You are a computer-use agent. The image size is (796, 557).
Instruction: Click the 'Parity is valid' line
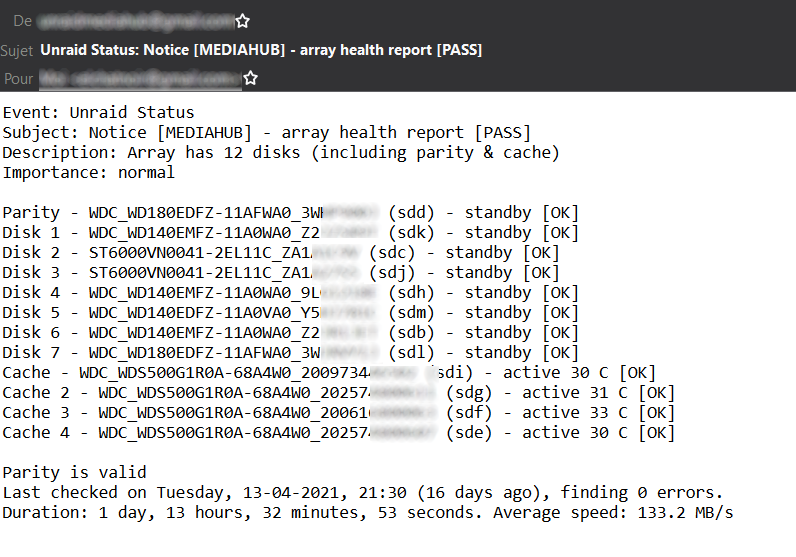tap(75, 473)
